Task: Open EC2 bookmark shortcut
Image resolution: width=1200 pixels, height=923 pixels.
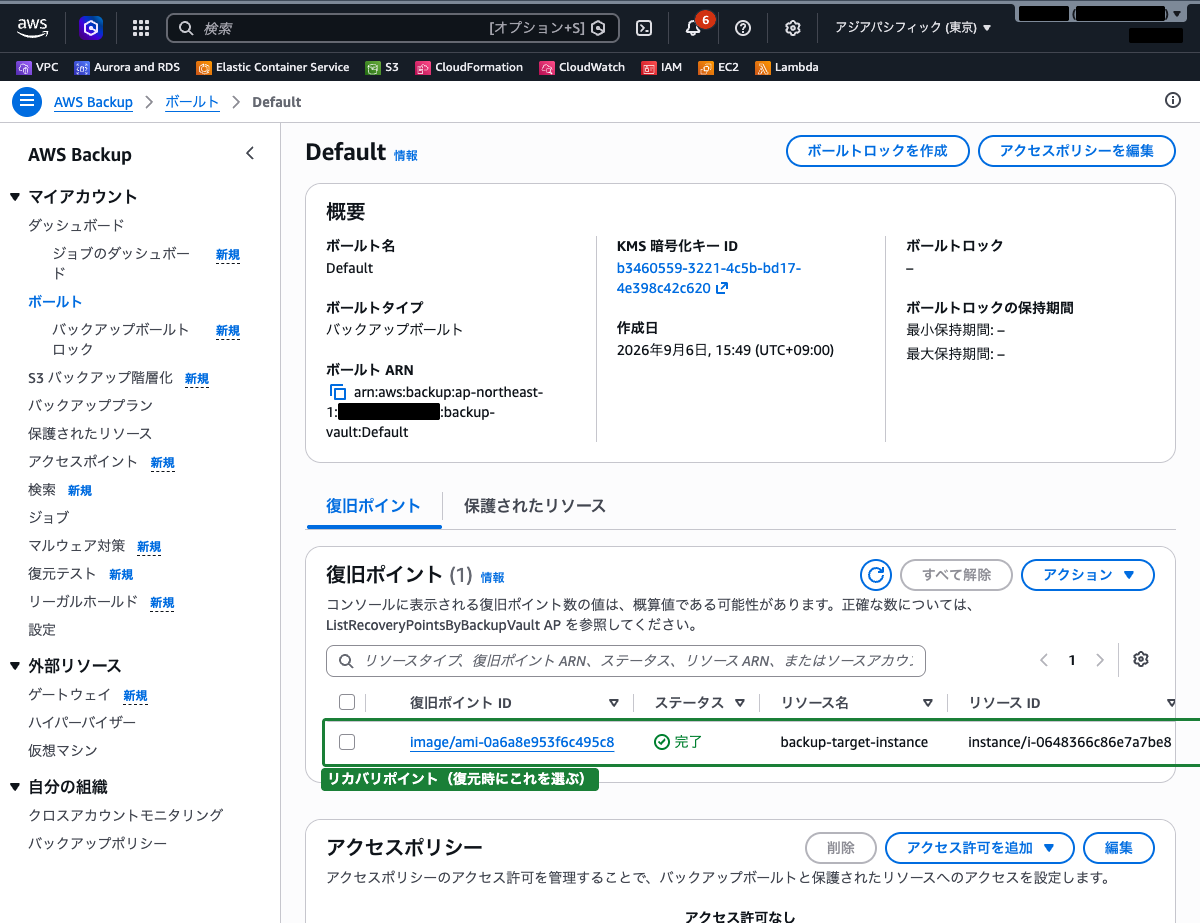Action: pyautogui.click(x=719, y=67)
